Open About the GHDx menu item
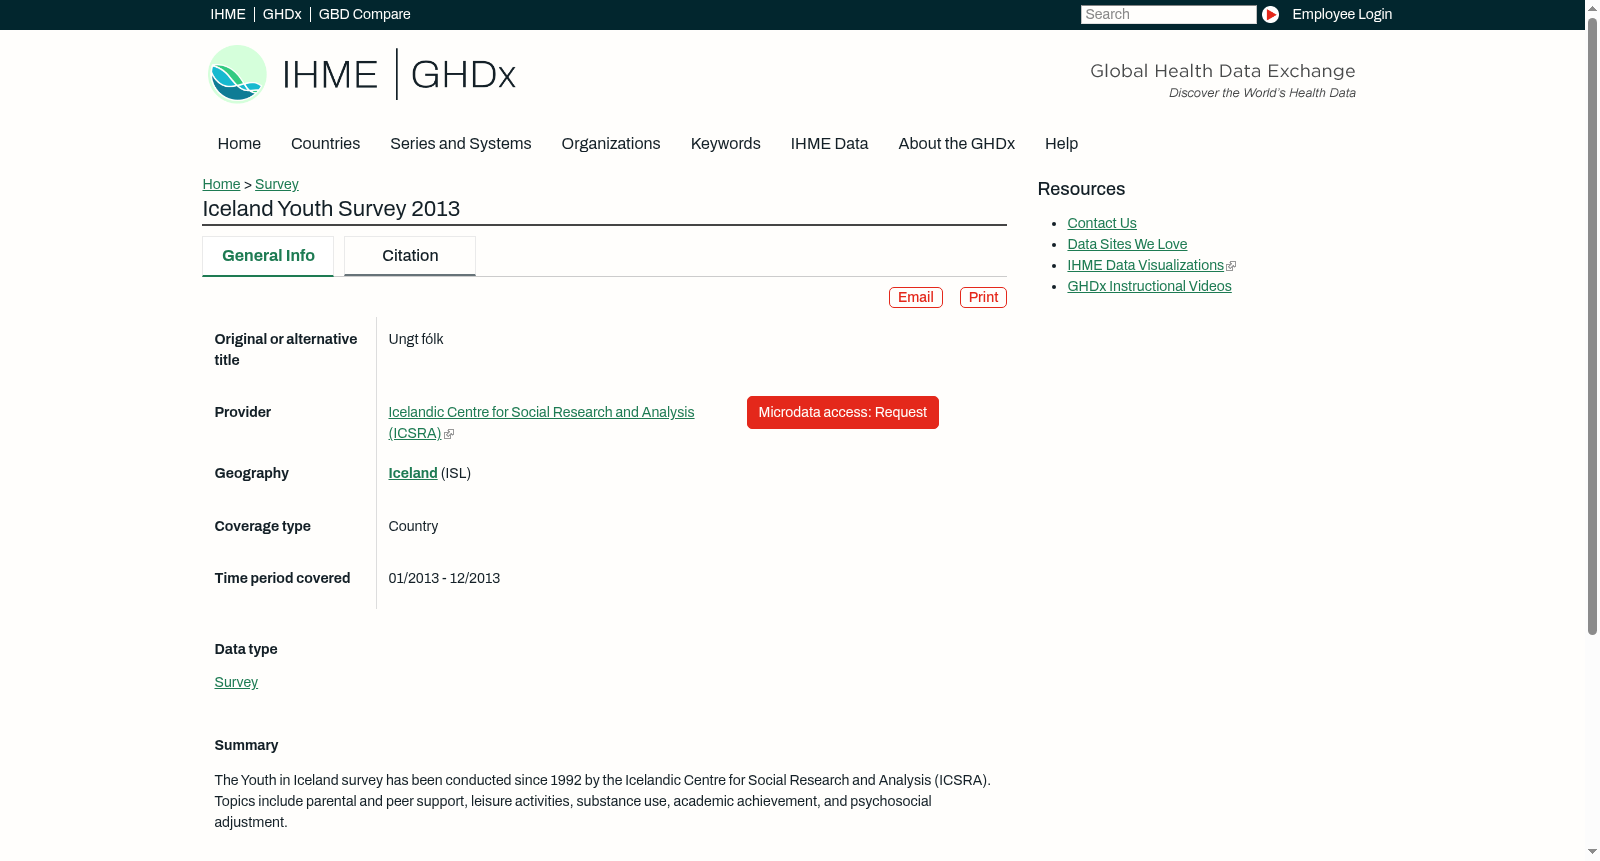 pos(956,144)
